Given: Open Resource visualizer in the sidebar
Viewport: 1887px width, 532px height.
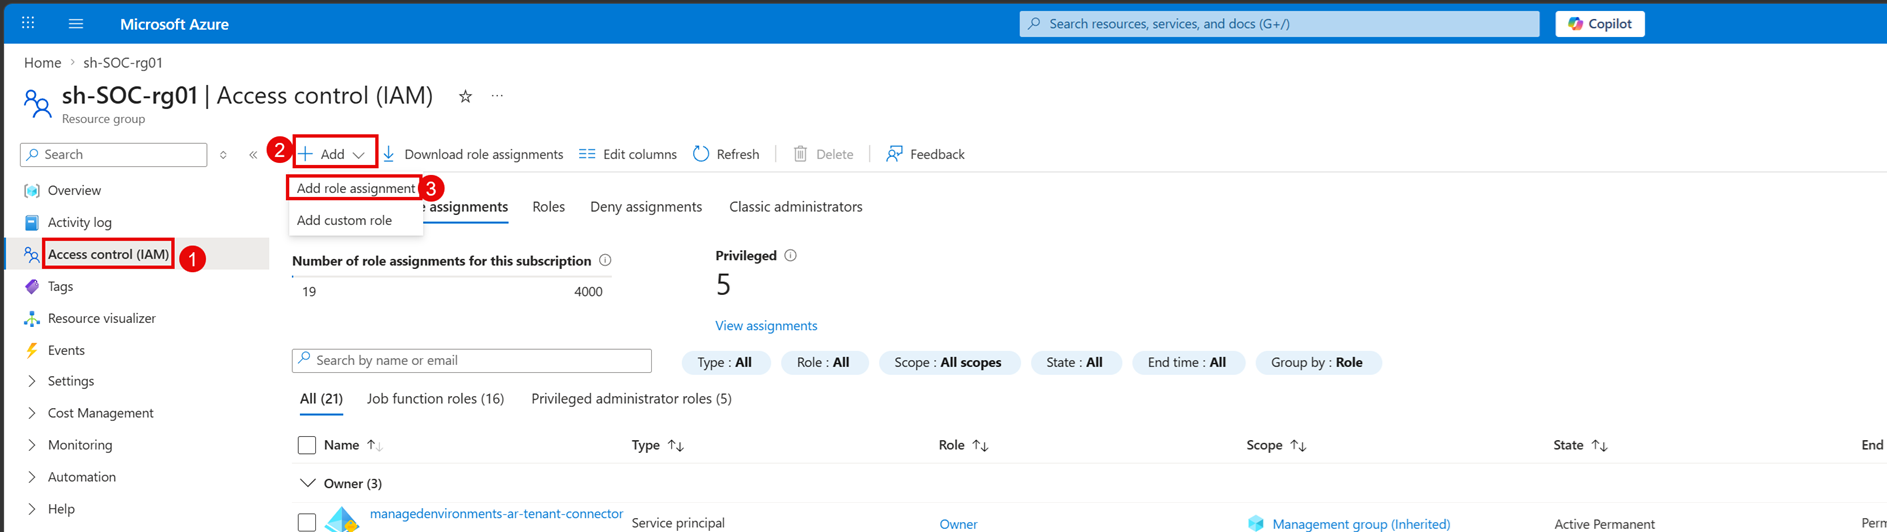Looking at the screenshot, I should point(101,318).
